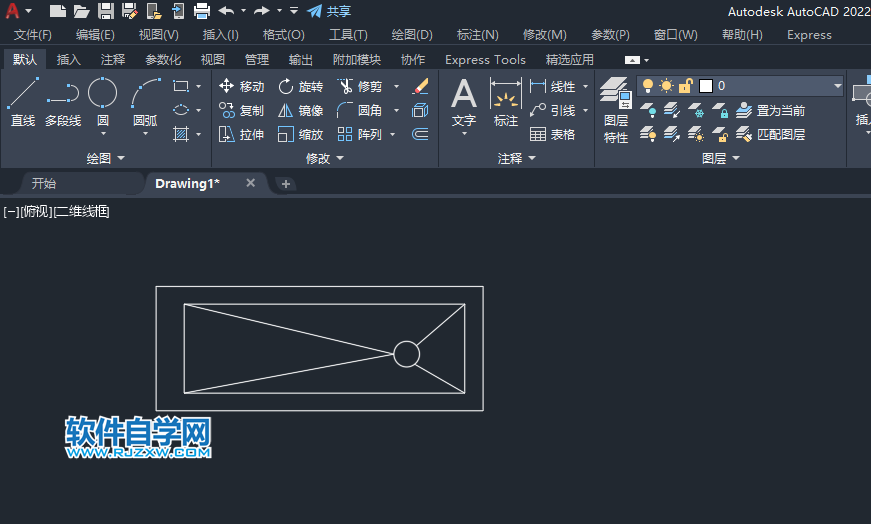Toggle the layer 0 lock padlock
The height and width of the screenshot is (524, 871).
pos(685,86)
